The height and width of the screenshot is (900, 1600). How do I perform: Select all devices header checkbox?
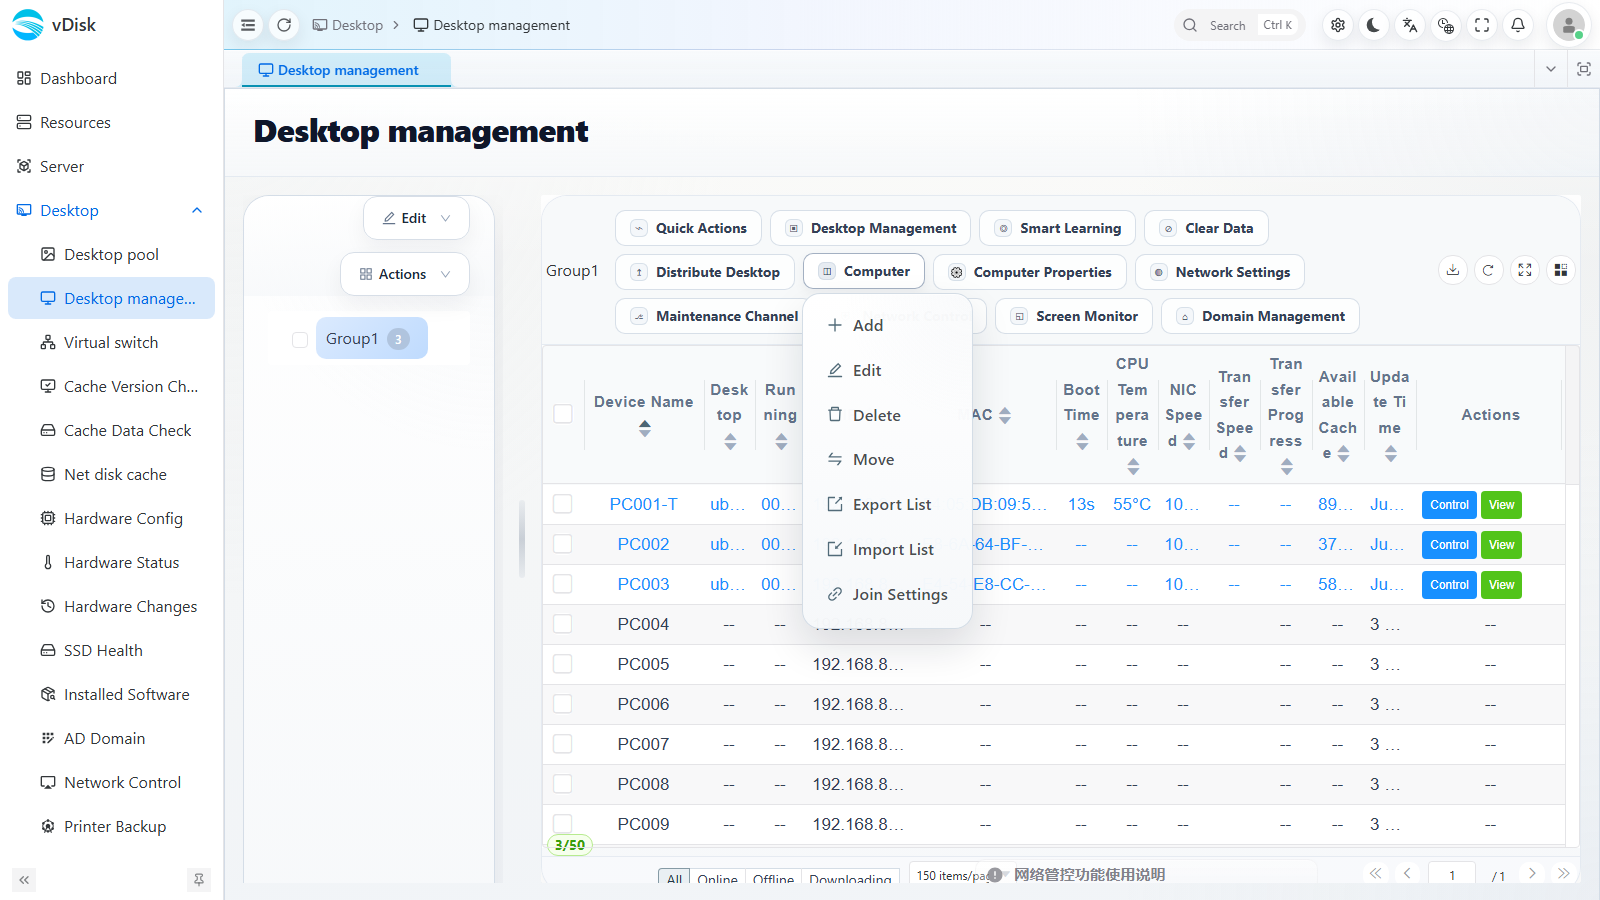[563, 414]
